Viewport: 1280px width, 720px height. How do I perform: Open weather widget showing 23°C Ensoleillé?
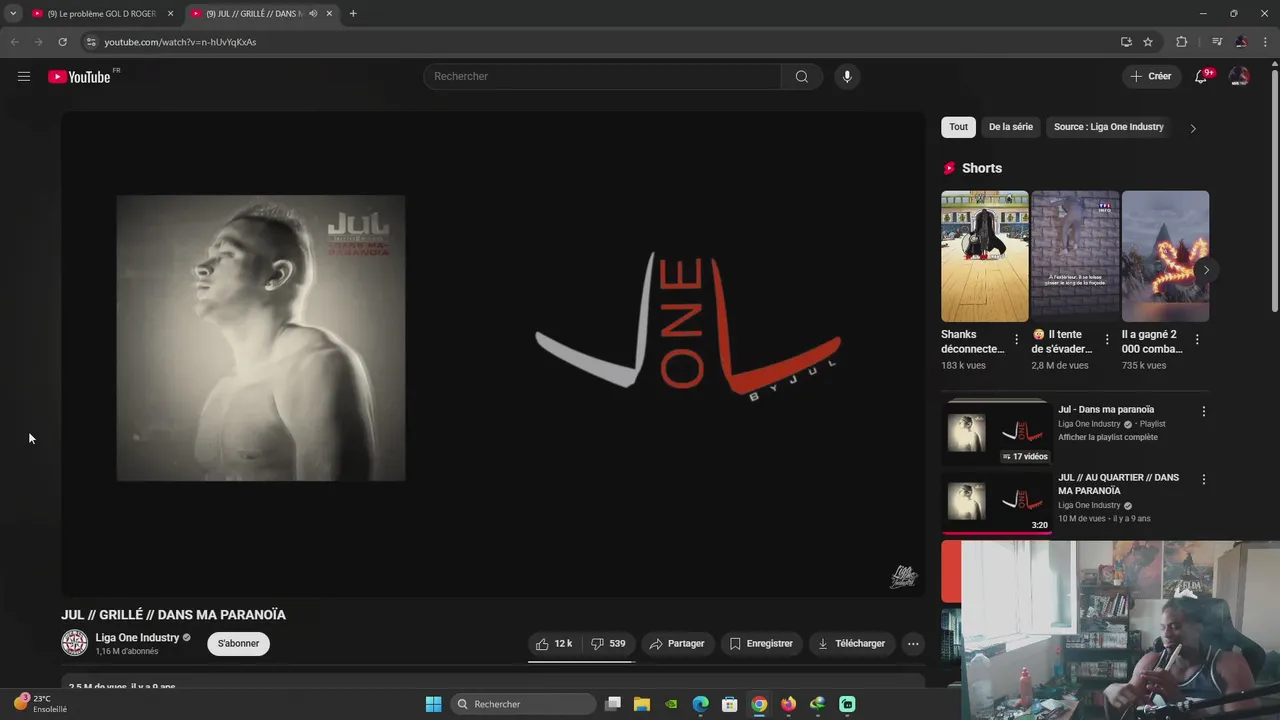tap(40, 704)
